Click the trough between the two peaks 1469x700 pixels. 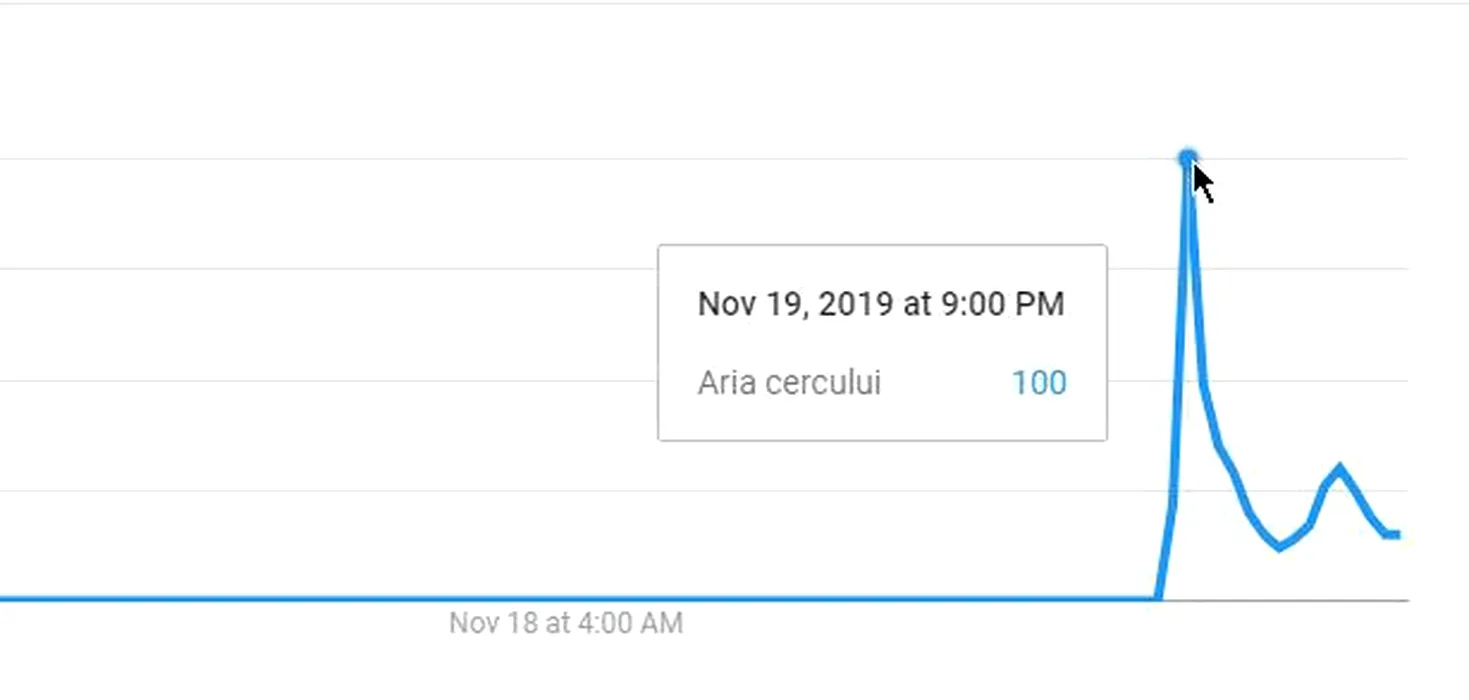point(1279,547)
